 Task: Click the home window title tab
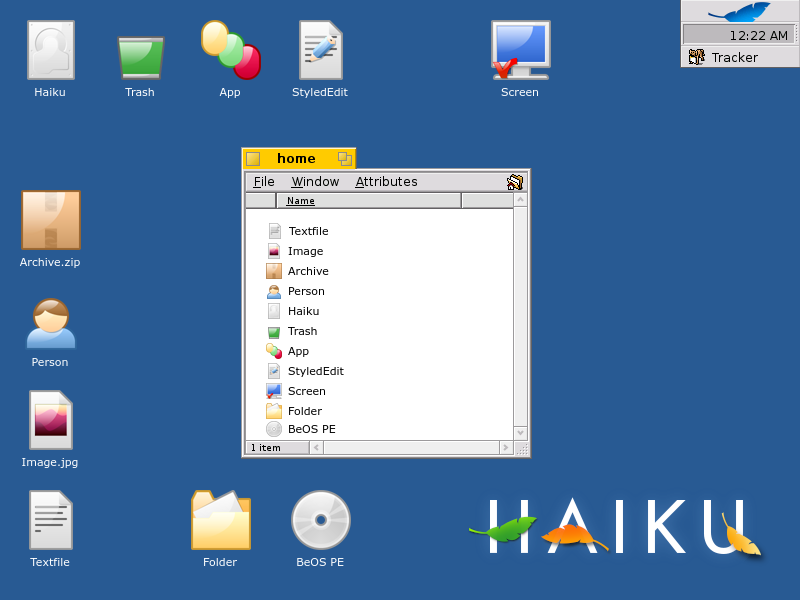(x=298, y=159)
